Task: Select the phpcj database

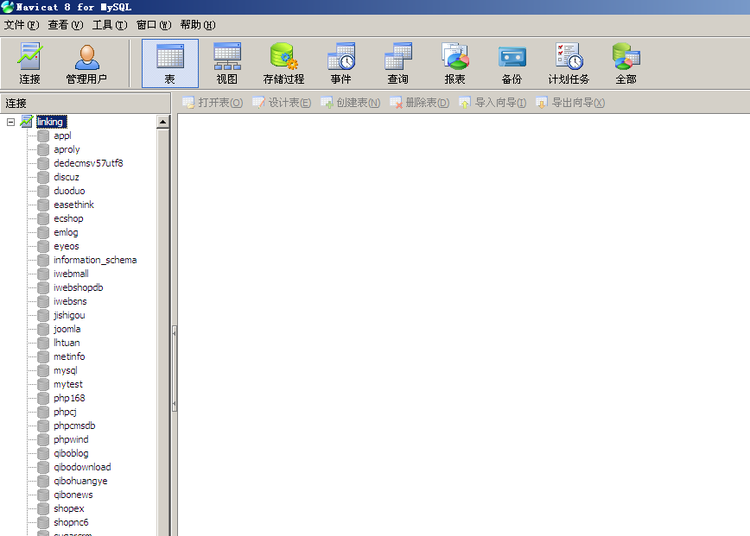Action: pyautogui.click(x=65, y=412)
